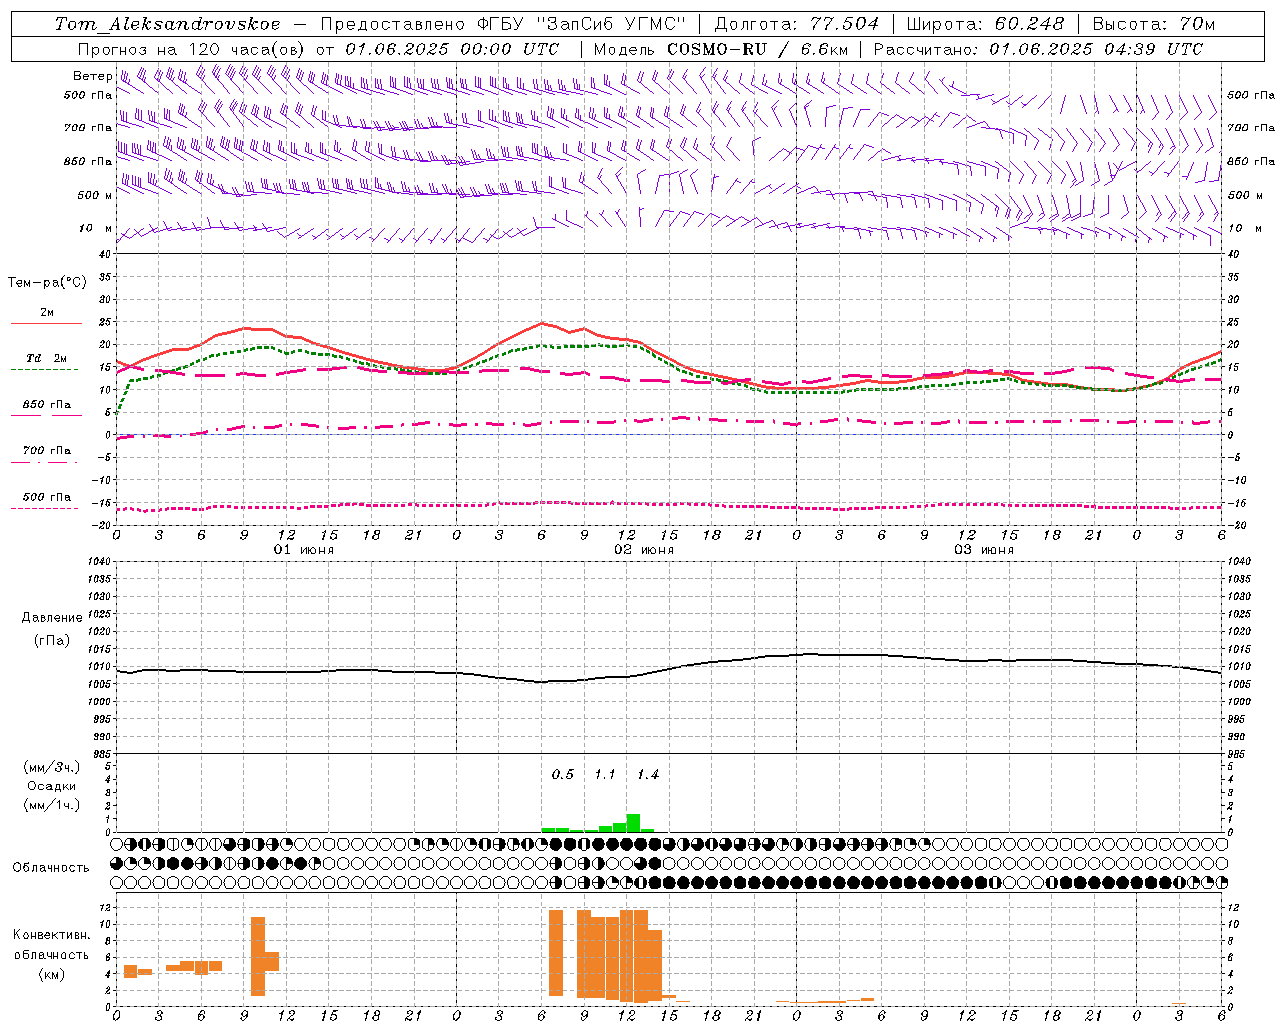Click the 'Облачность' cloud cover label
This screenshot has height=1024, width=1280.
(51, 868)
